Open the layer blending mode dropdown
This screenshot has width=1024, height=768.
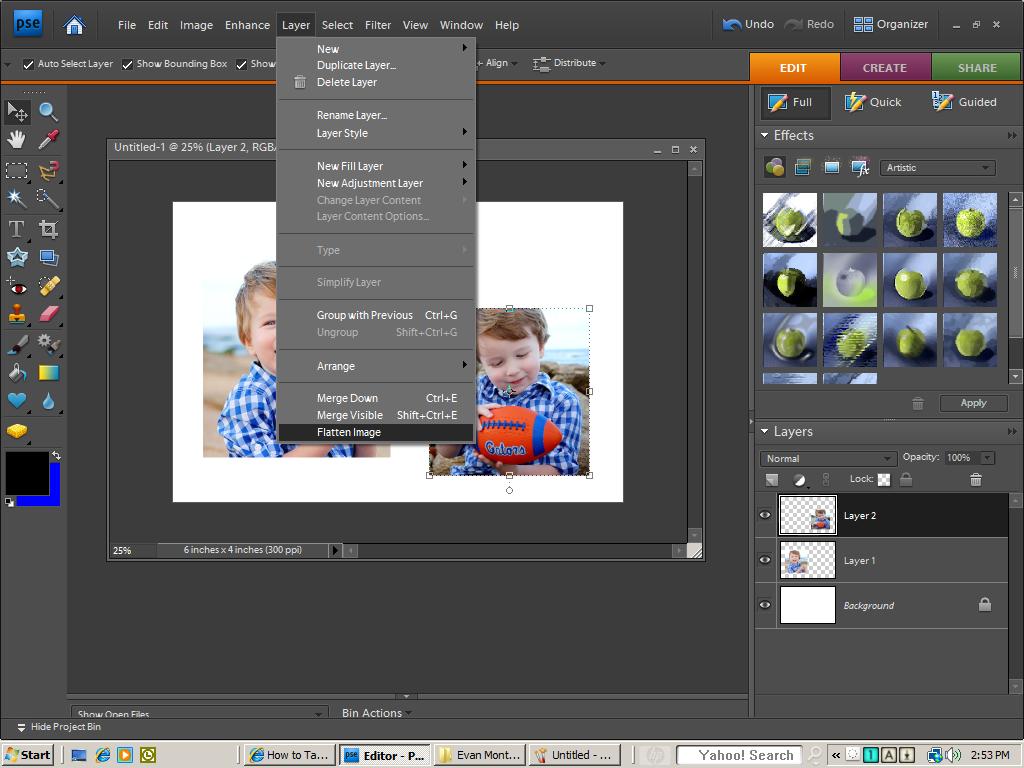pyautogui.click(x=827, y=457)
